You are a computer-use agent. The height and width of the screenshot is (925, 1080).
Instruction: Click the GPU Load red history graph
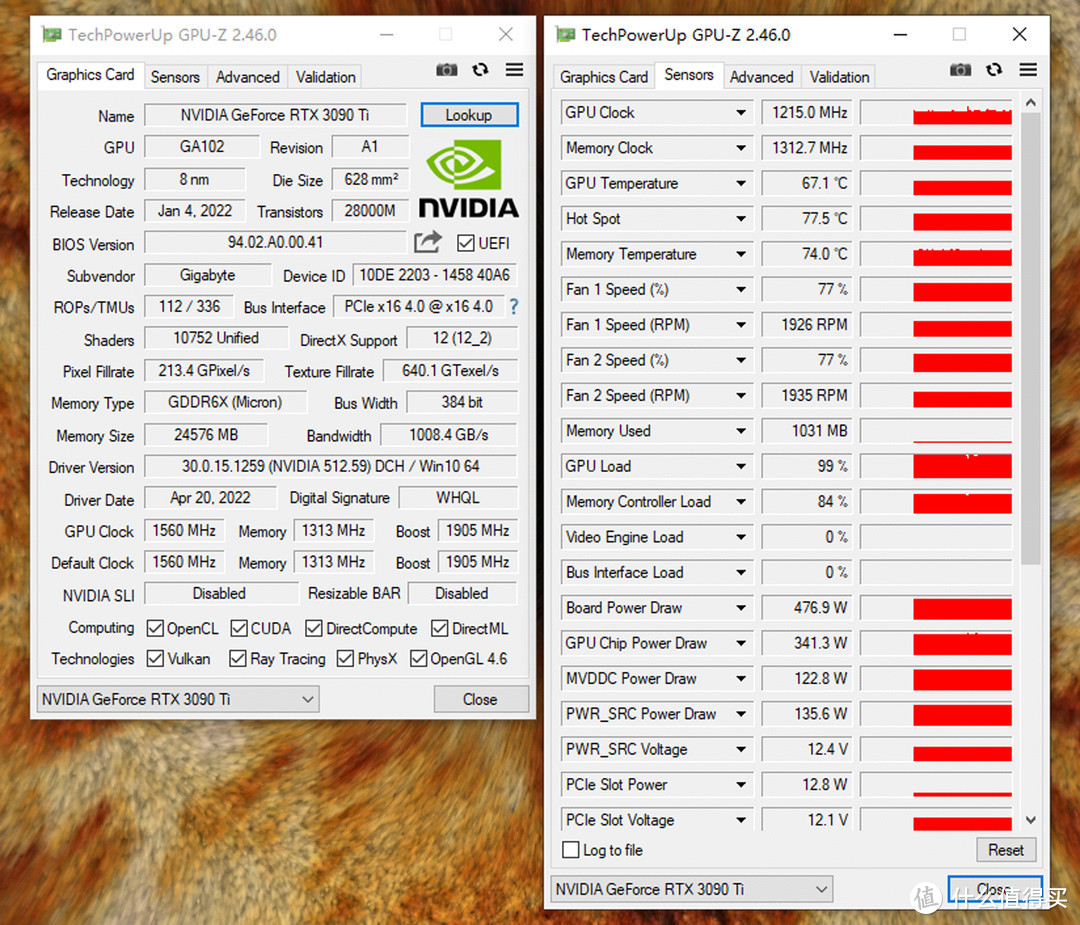coord(936,466)
